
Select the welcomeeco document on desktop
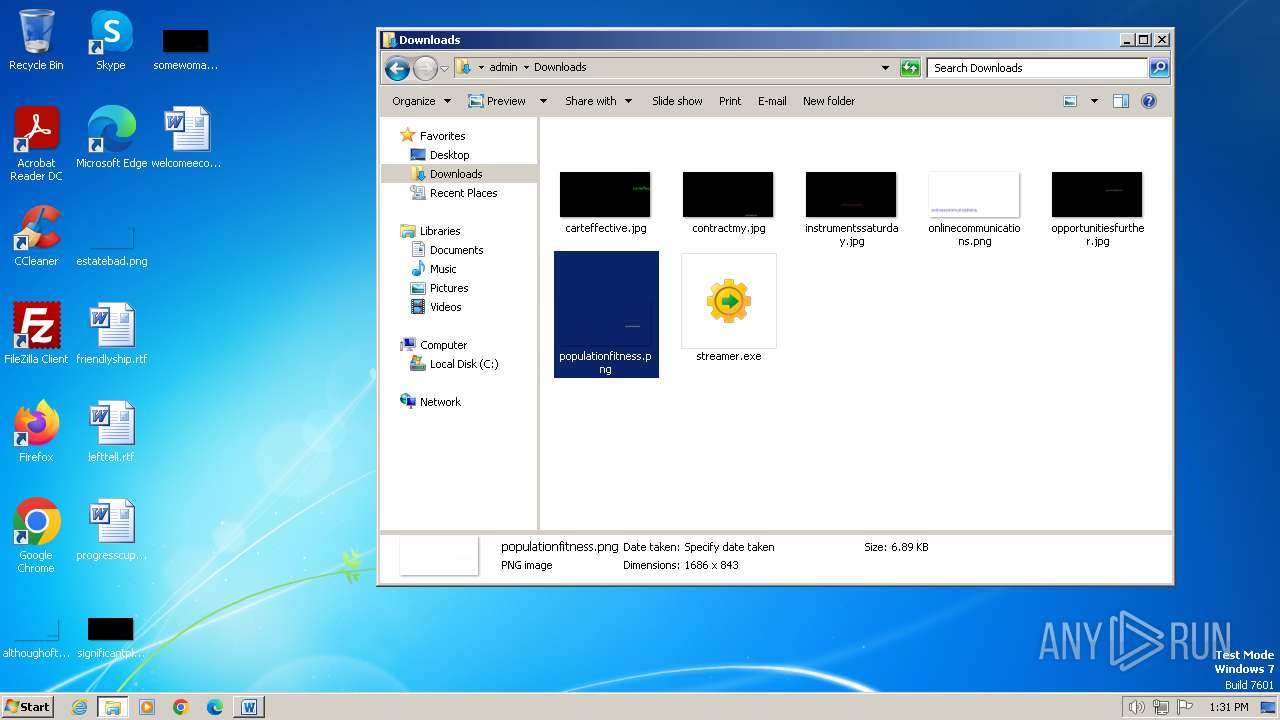tap(186, 137)
